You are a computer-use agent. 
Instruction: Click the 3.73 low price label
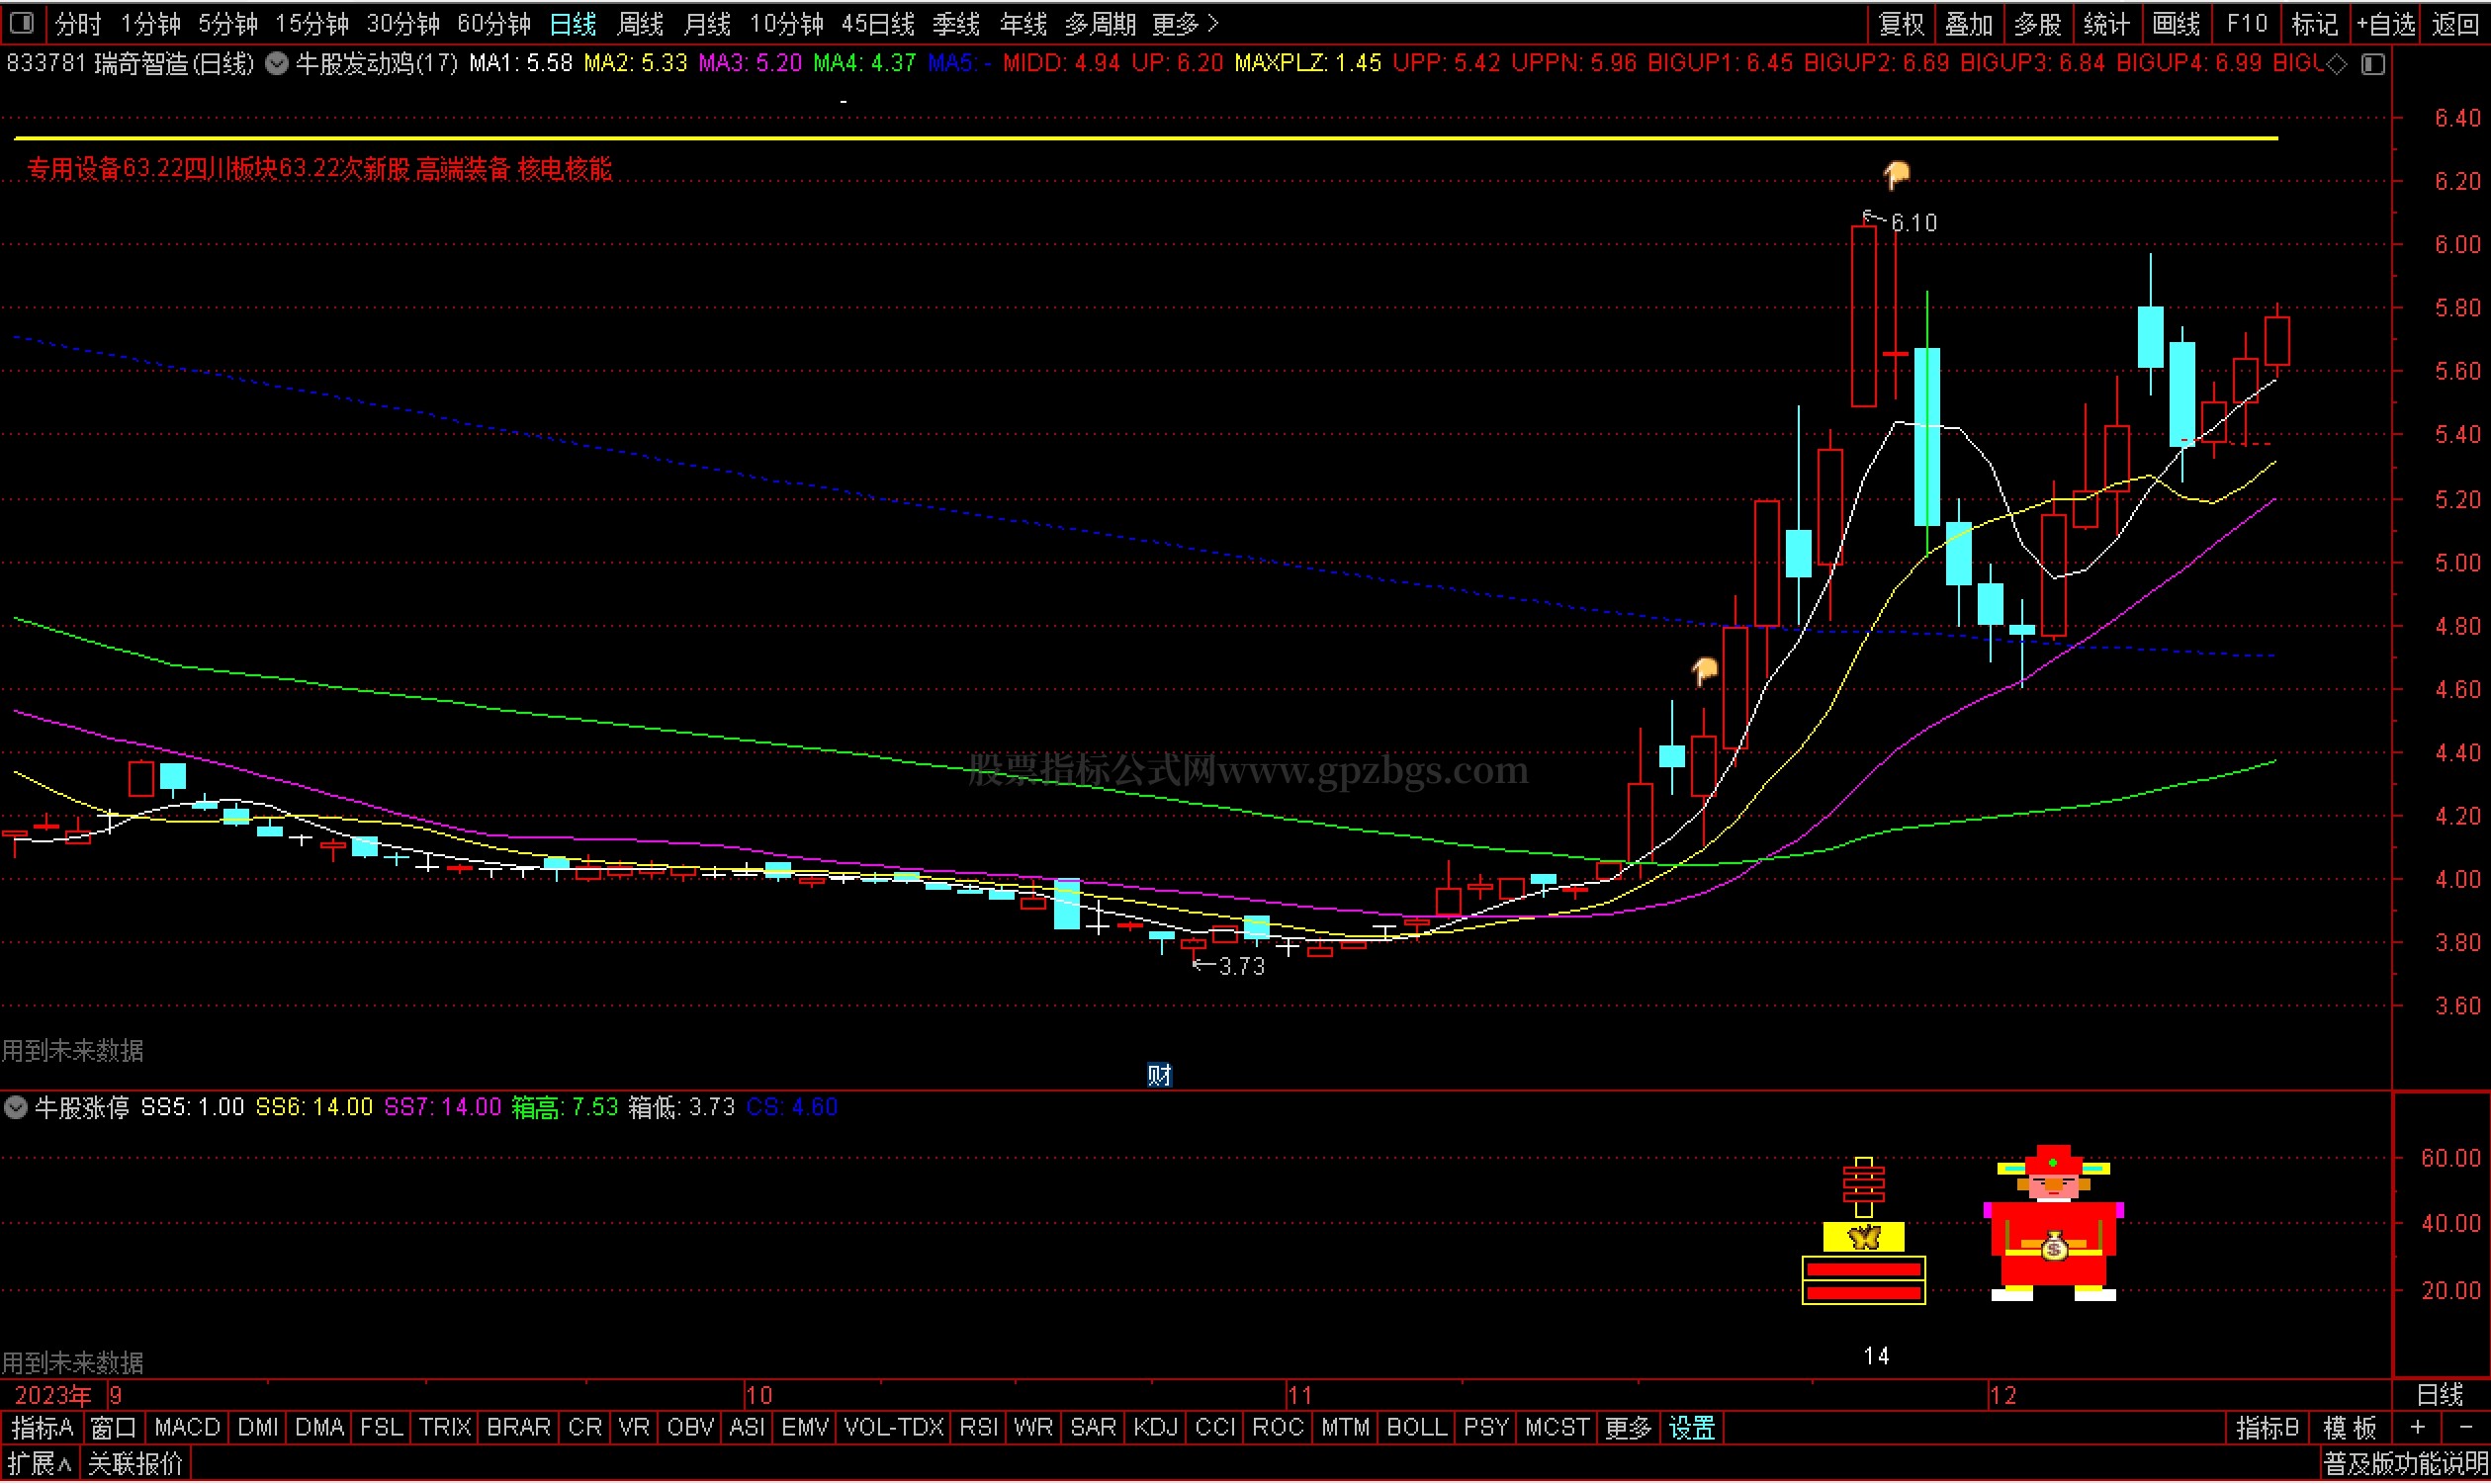click(1242, 967)
